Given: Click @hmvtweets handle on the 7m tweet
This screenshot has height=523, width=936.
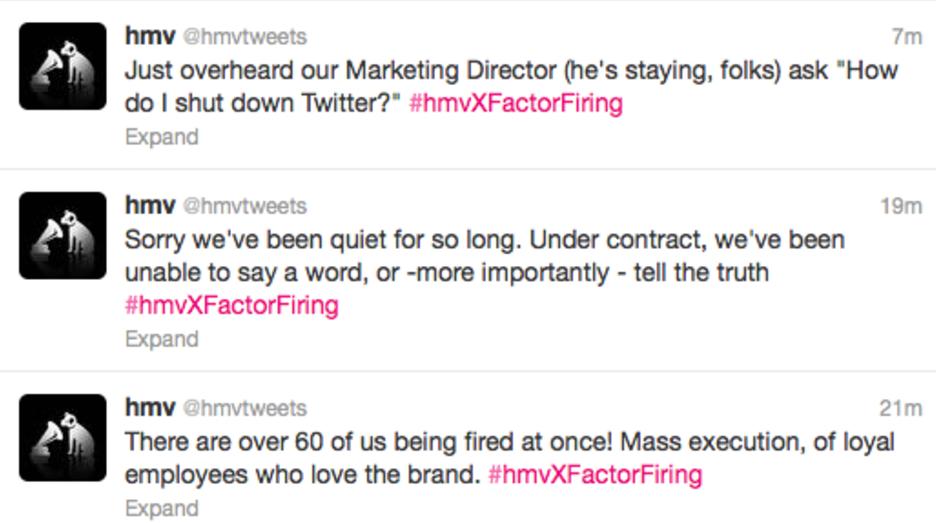Looking at the screenshot, I should [x=244, y=38].
